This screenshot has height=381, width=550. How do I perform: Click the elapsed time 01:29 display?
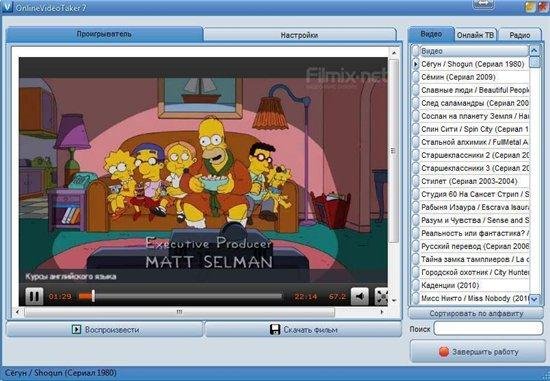[x=60, y=297]
